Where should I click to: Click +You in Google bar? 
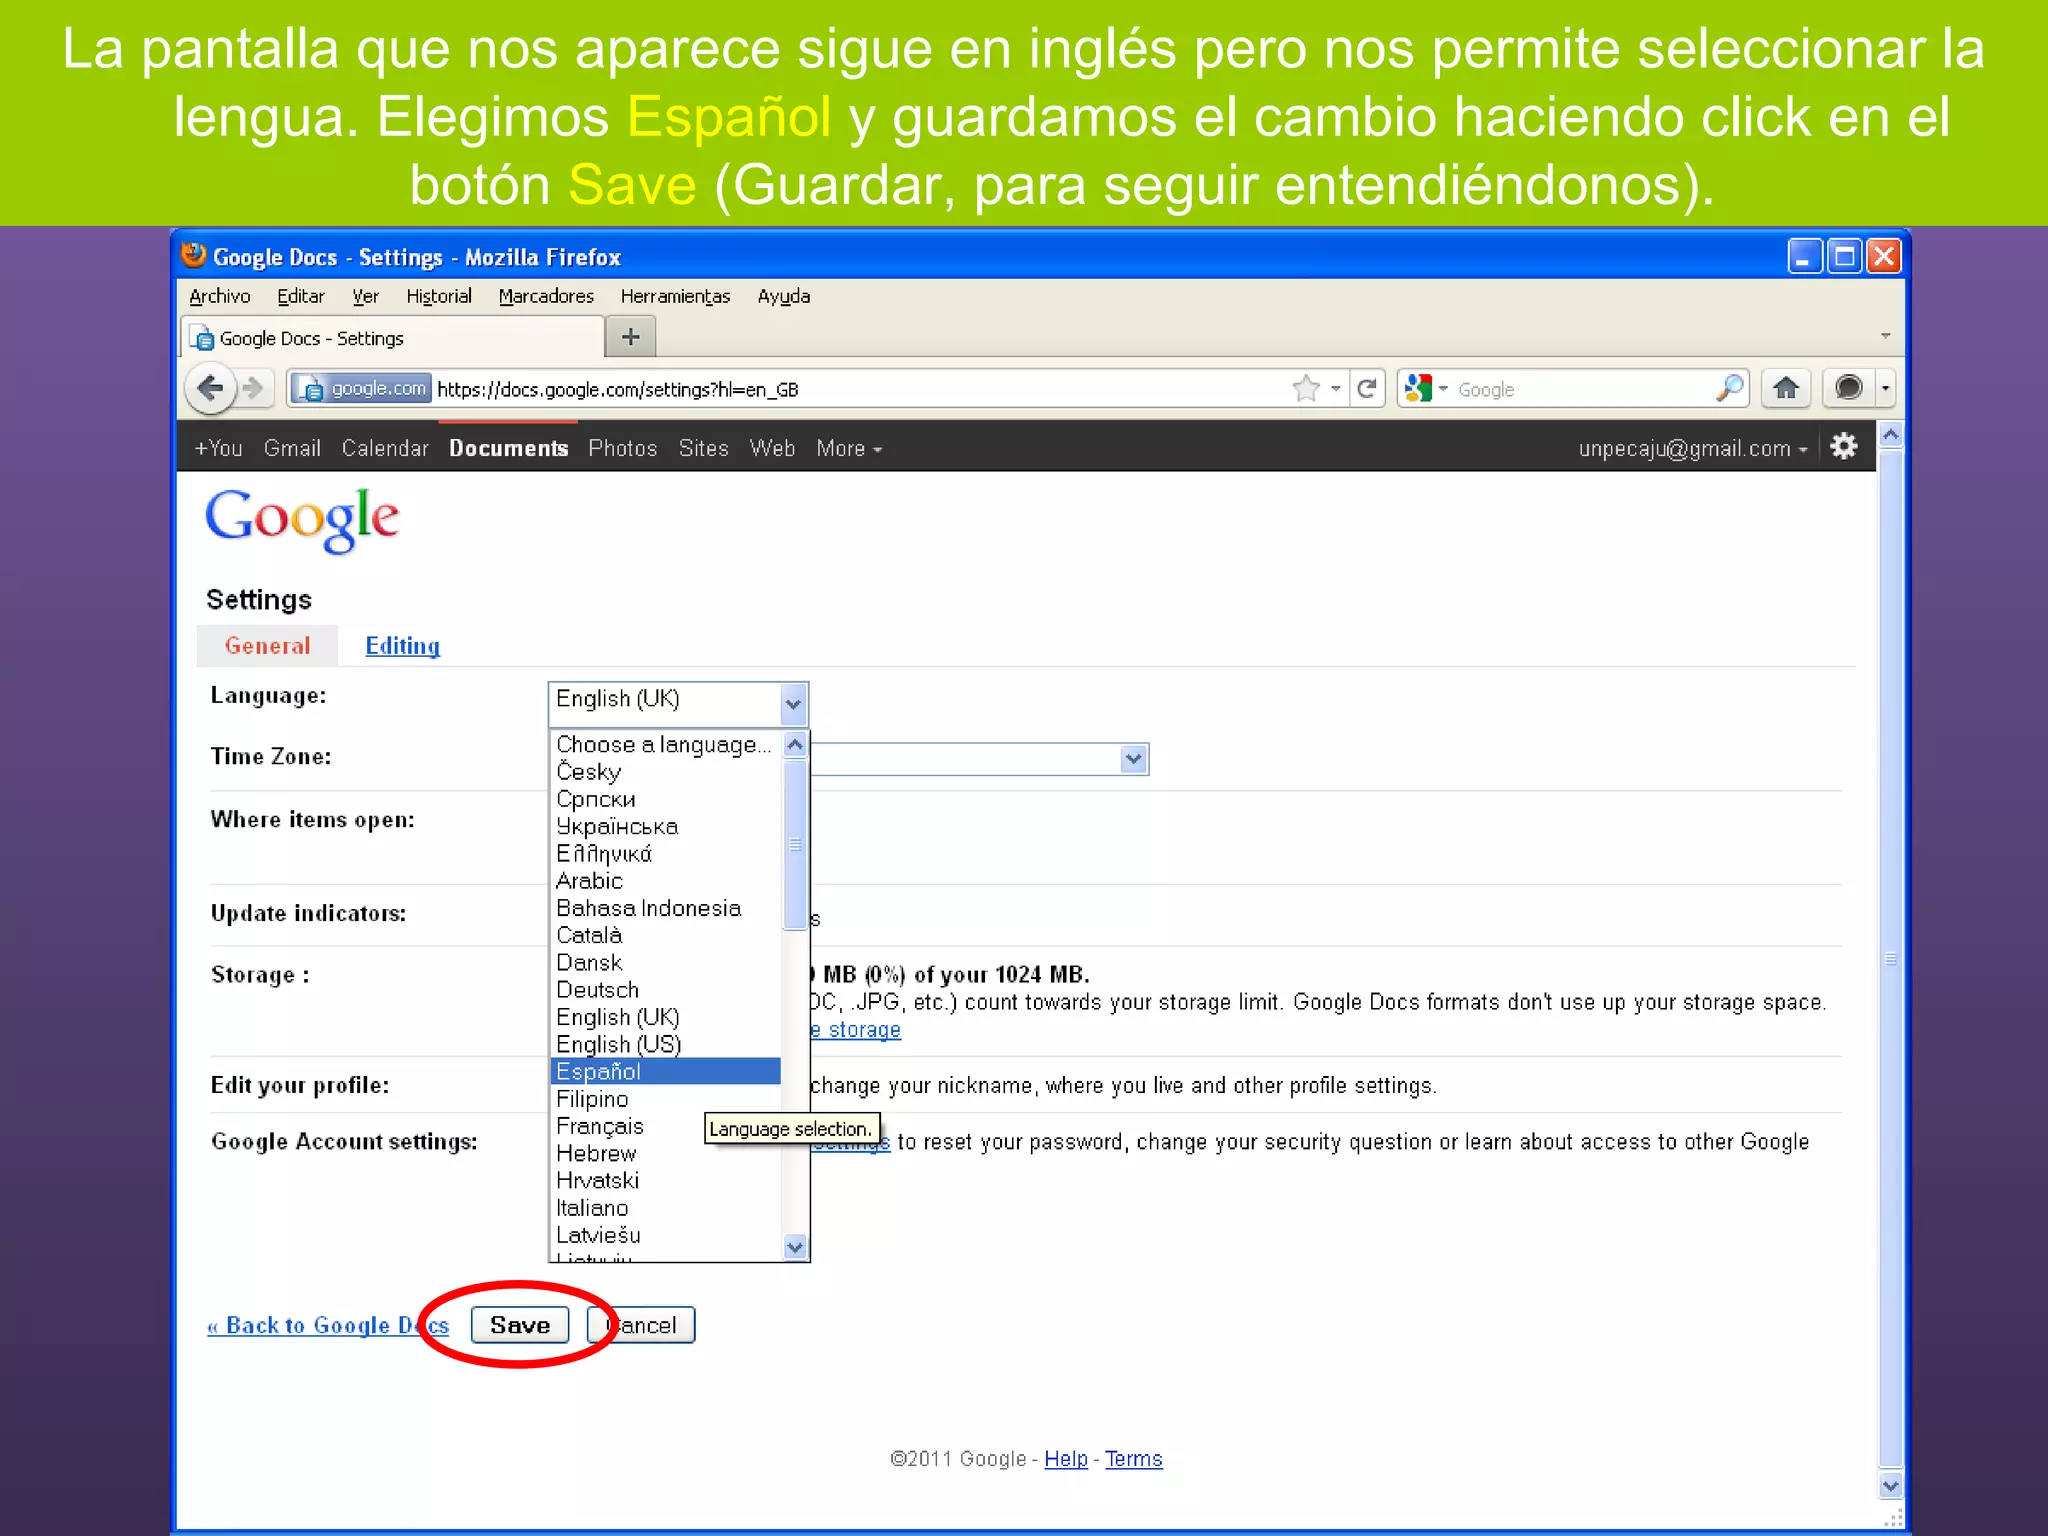coord(219,448)
